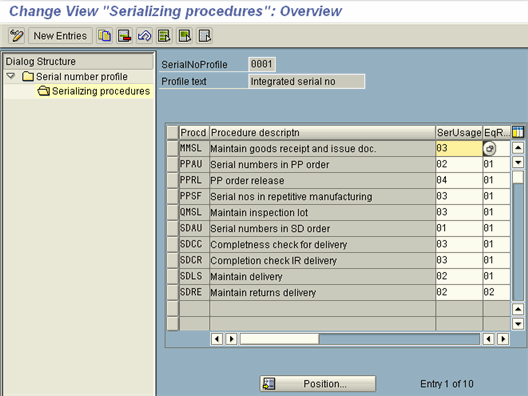Click the Position... button

[318, 384]
